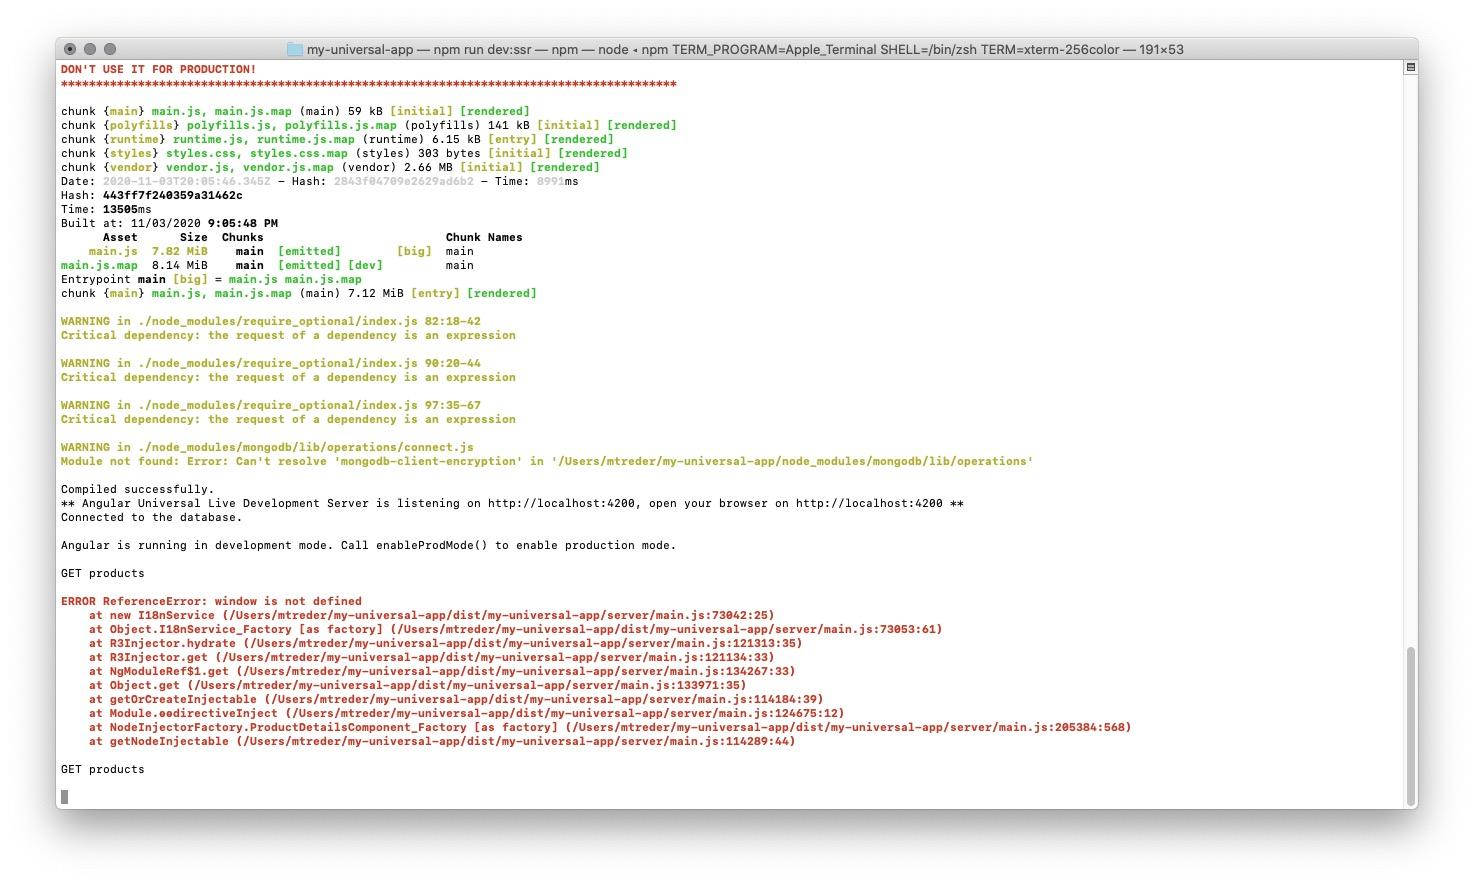The width and height of the screenshot is (1474, 883).
Task: Click the terminal cursor block at the prompt
Action: pos(64,797)
